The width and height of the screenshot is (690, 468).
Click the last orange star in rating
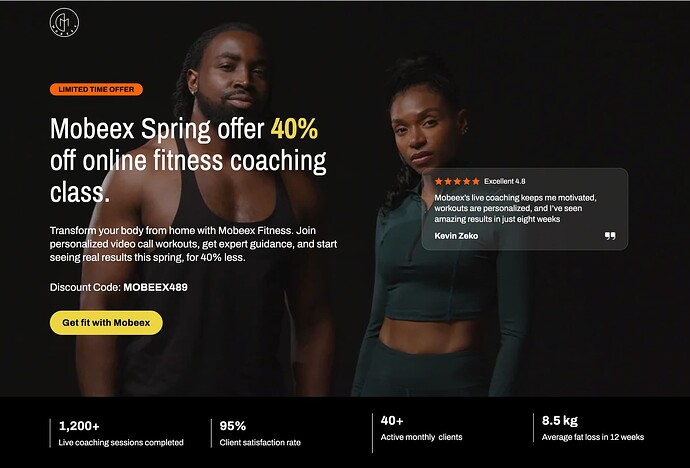(x=476, y=181)
